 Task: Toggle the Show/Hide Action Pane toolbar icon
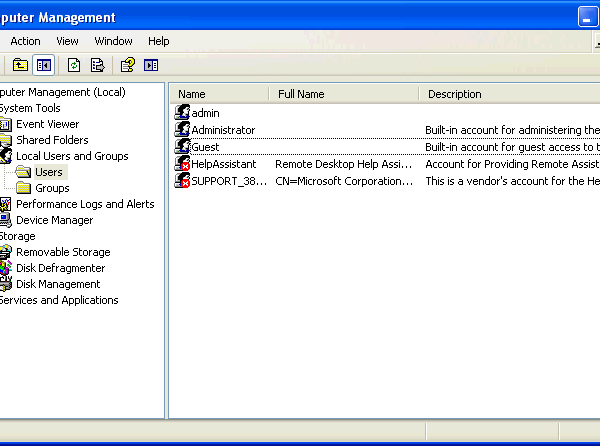[151, 65]
